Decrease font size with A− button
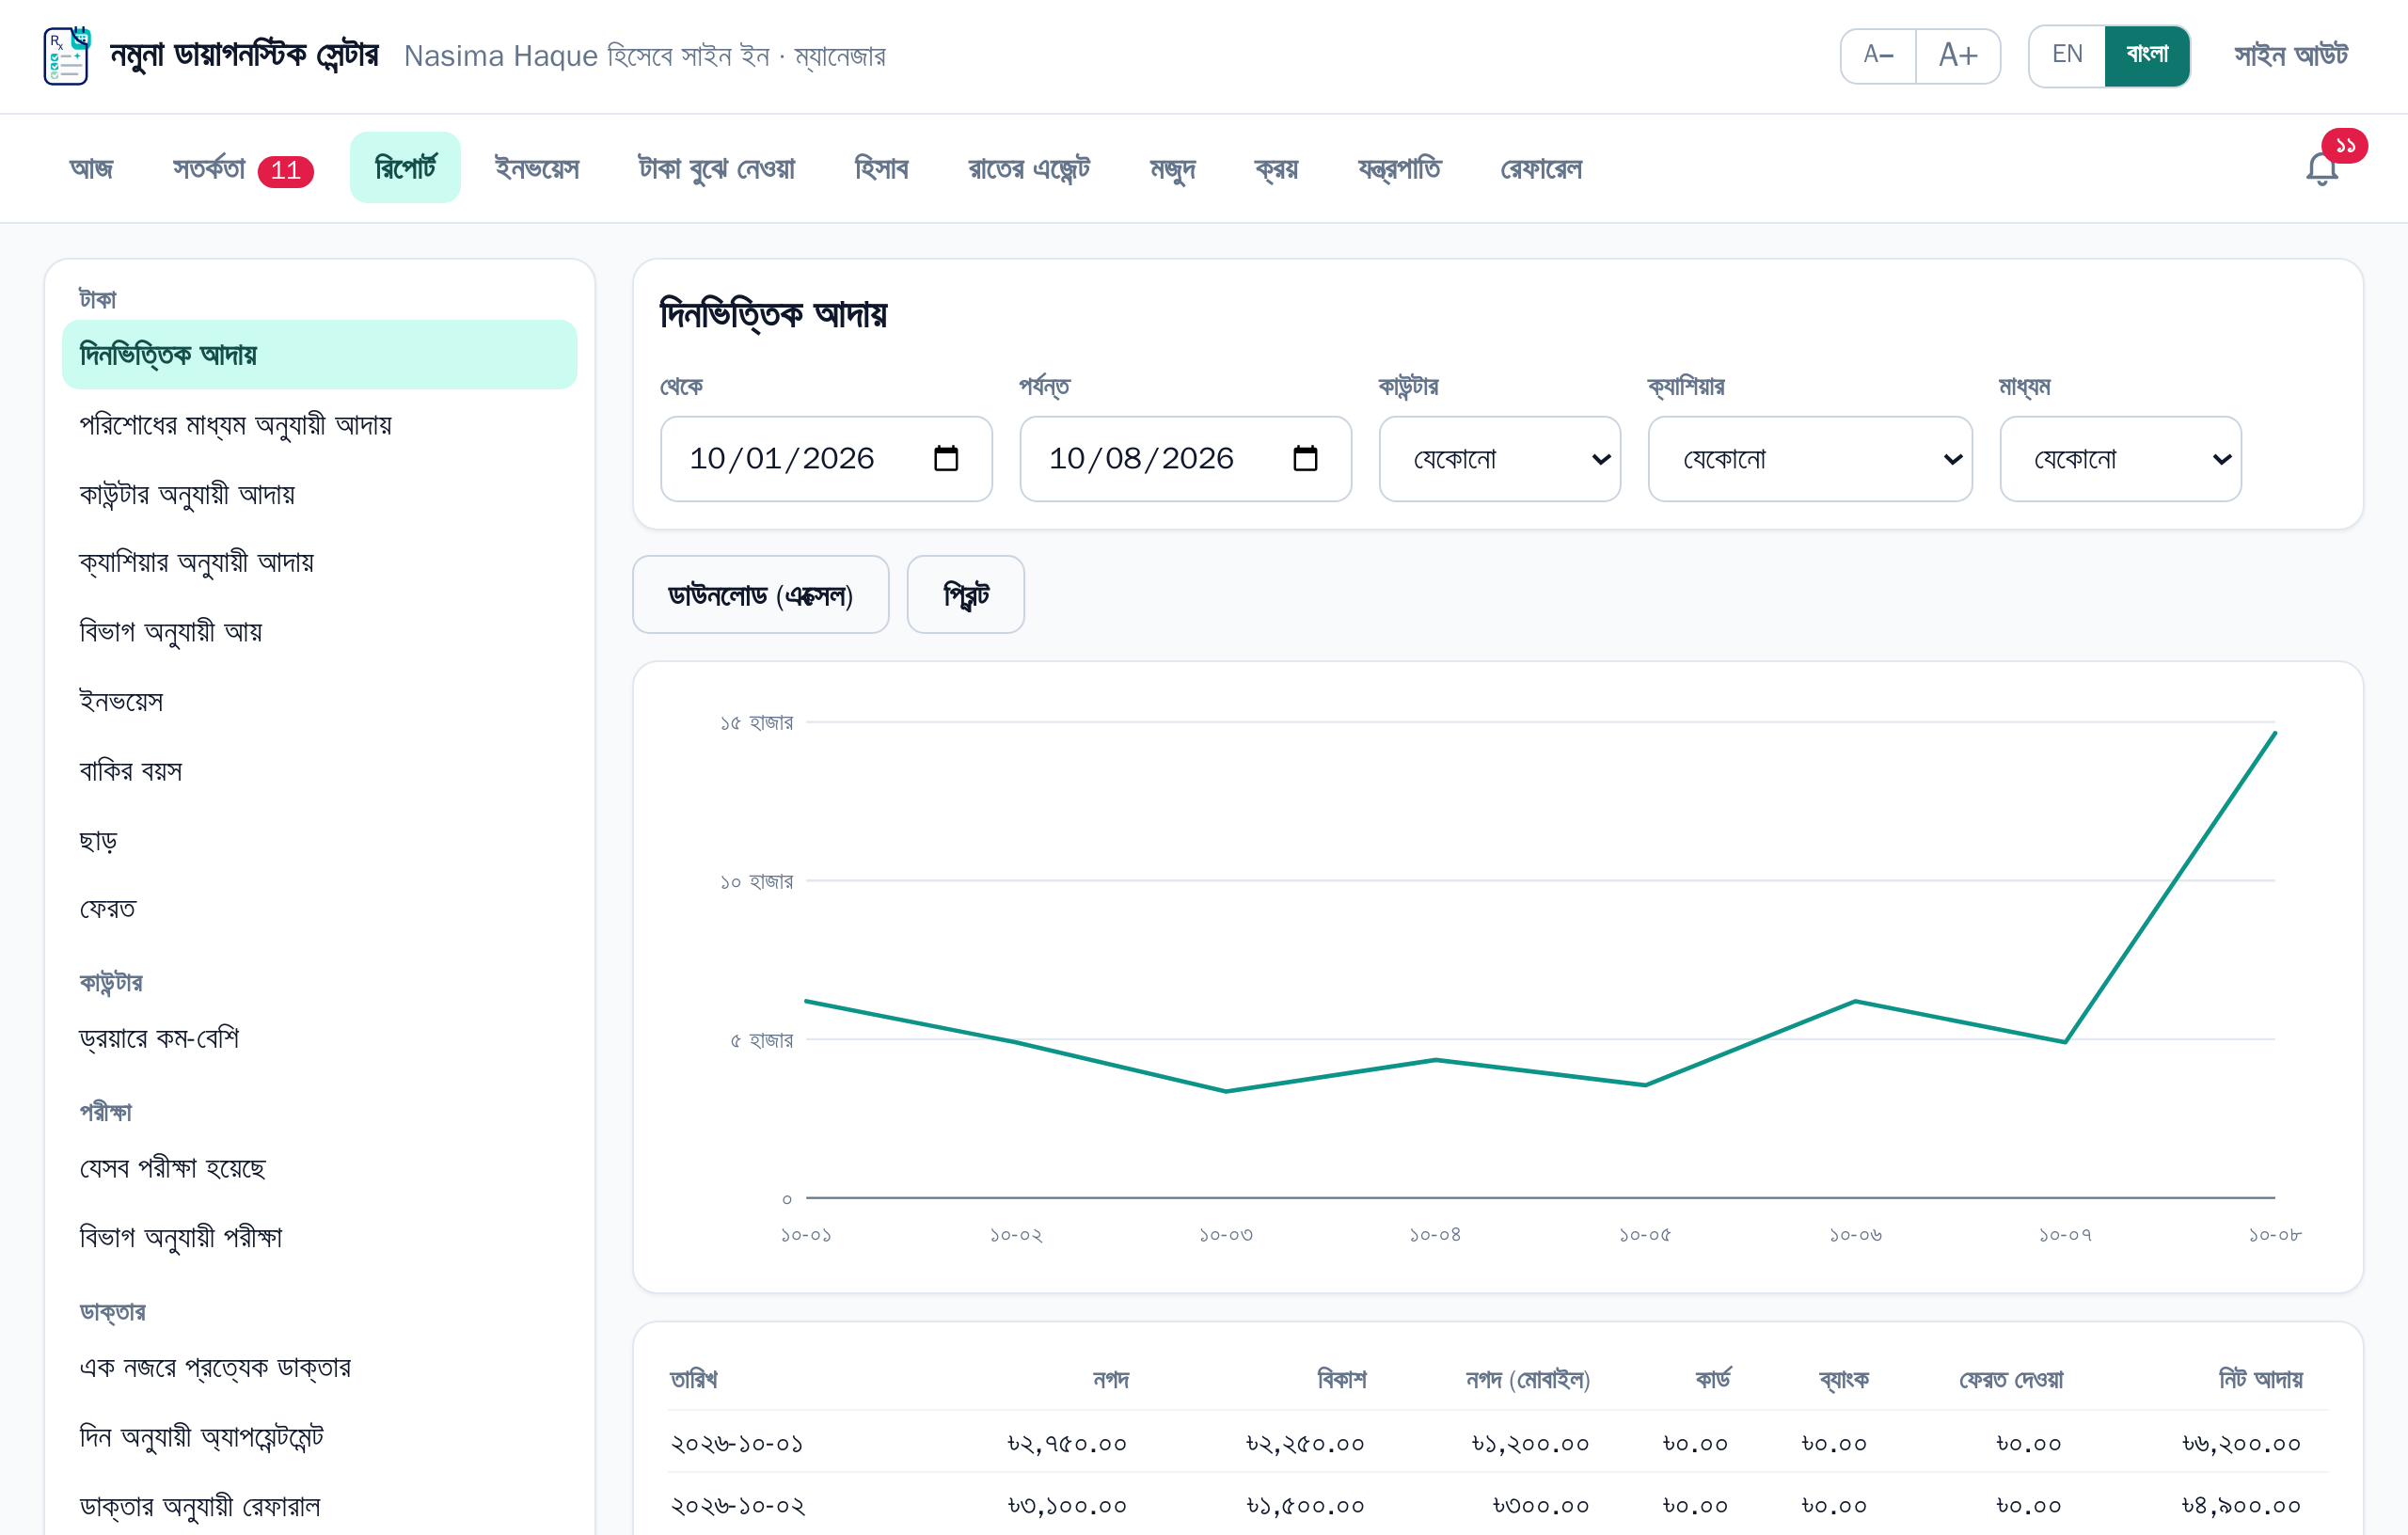 (x=1878, y=56)
